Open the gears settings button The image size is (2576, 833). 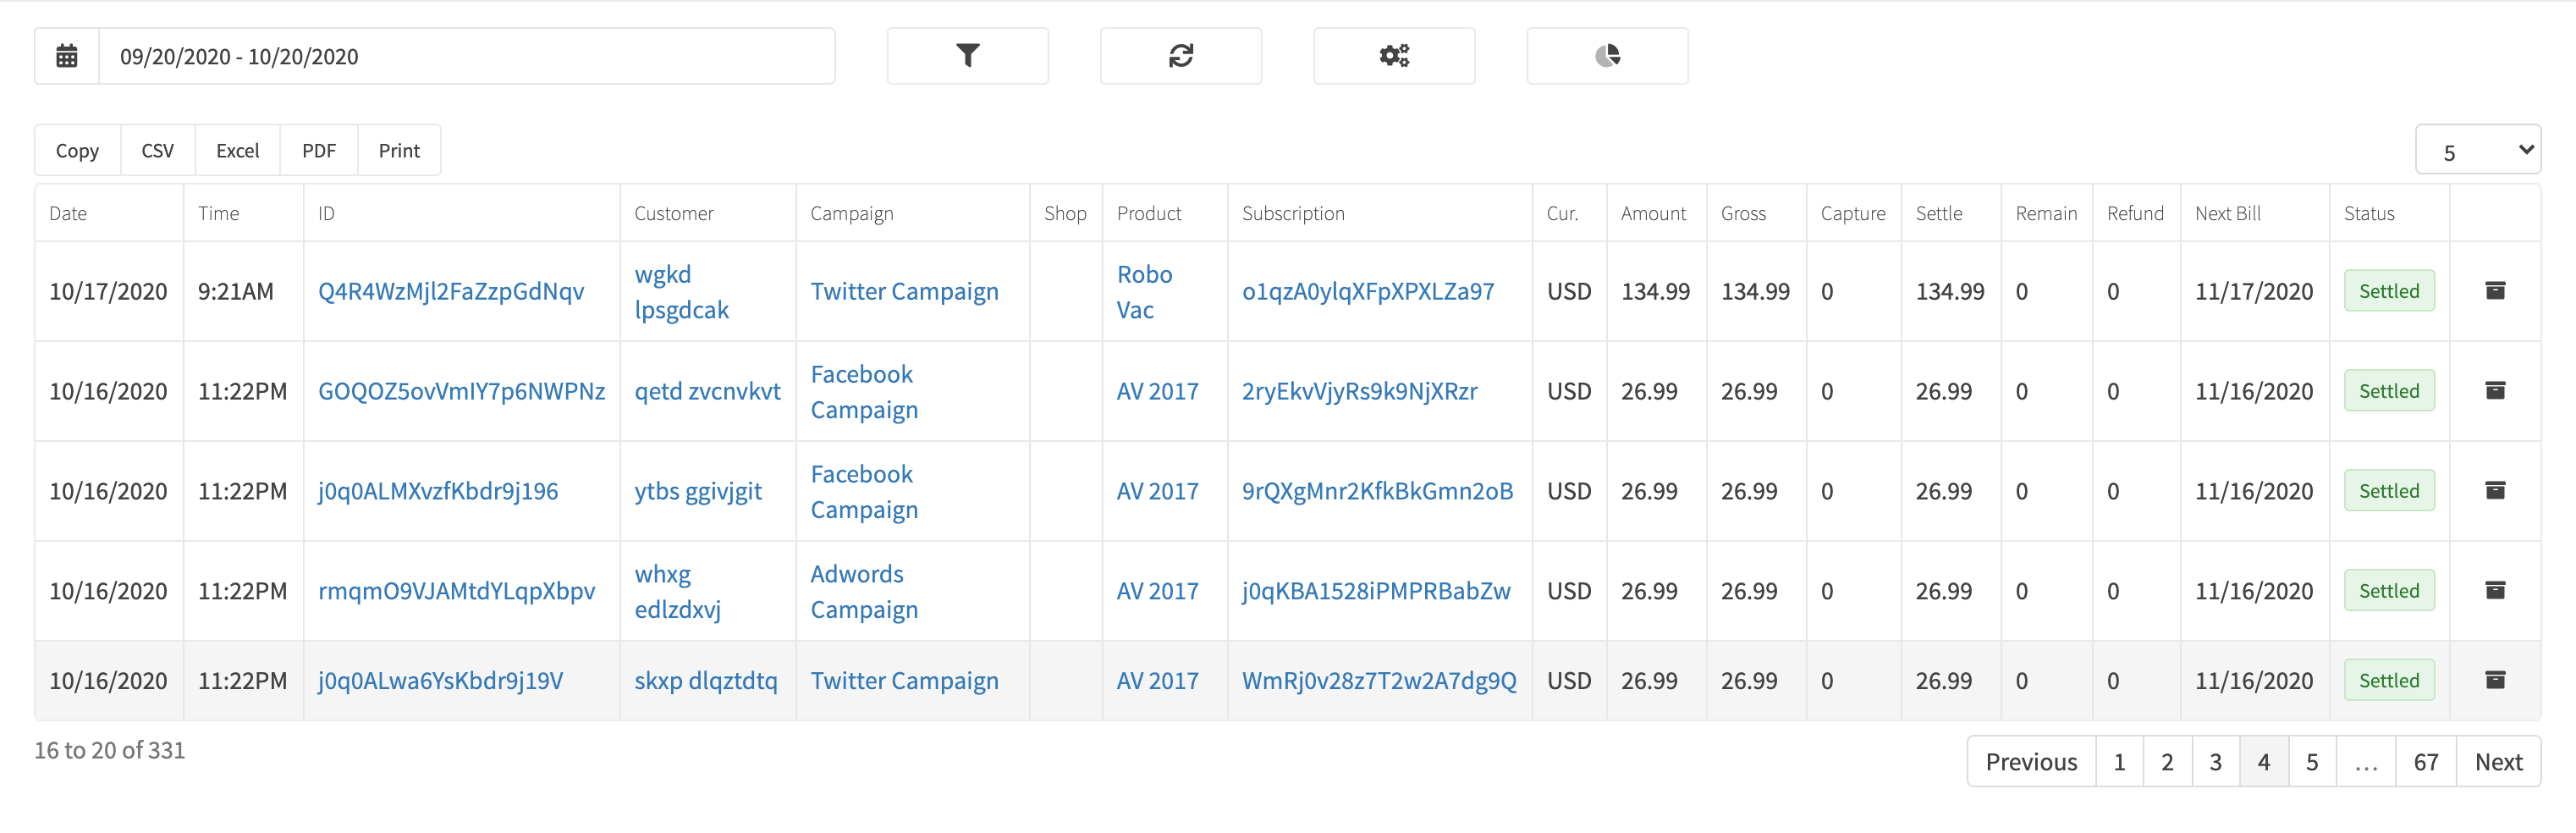pos(1393,56)
